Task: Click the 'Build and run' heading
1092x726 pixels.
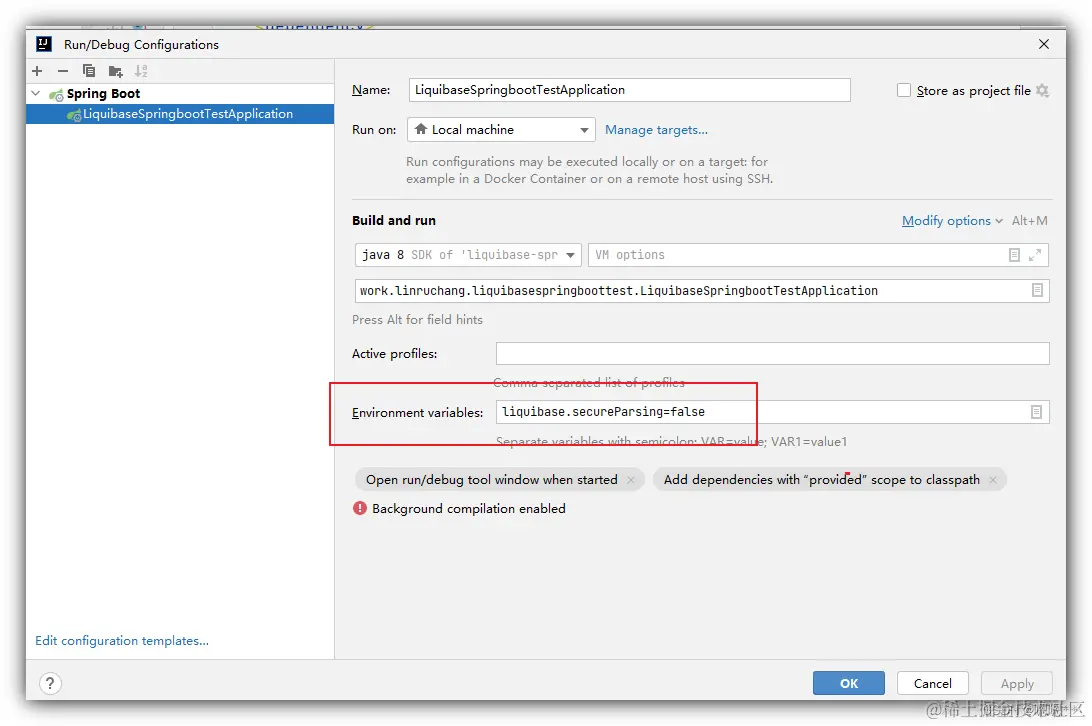Action: click(x=393, y=220)
